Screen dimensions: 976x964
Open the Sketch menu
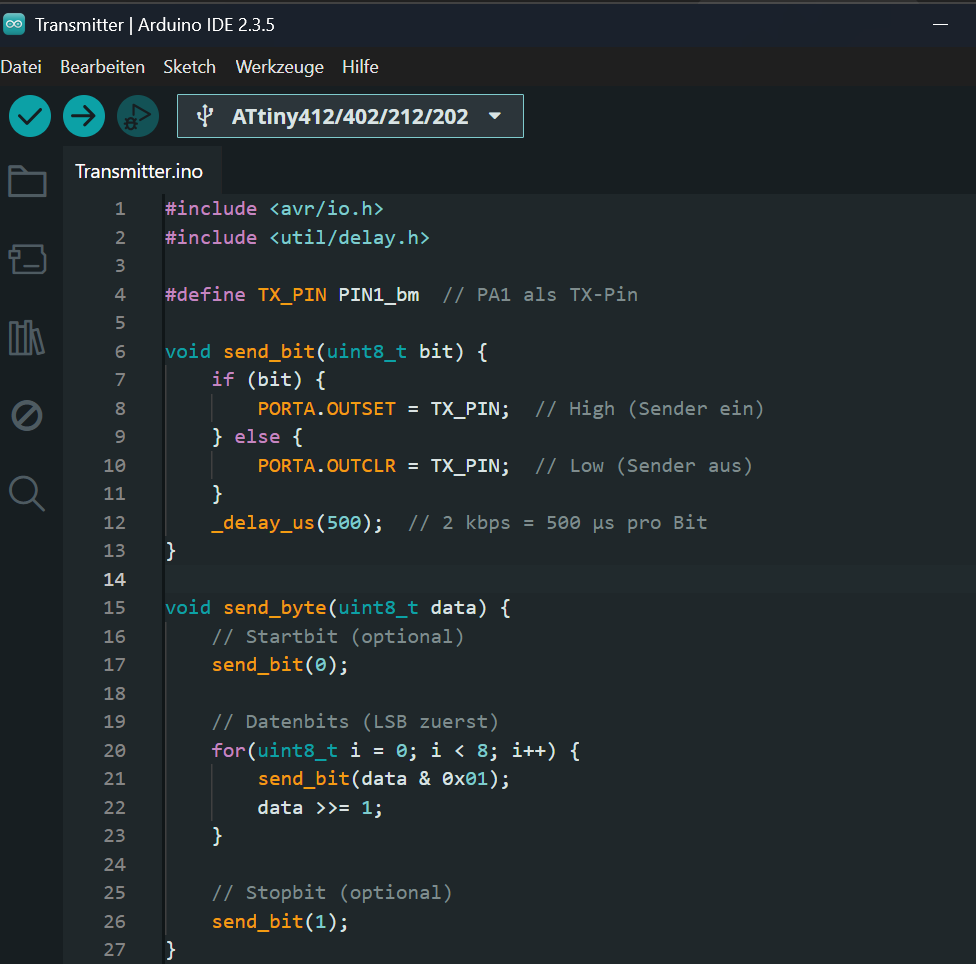[x=189, y=67]
